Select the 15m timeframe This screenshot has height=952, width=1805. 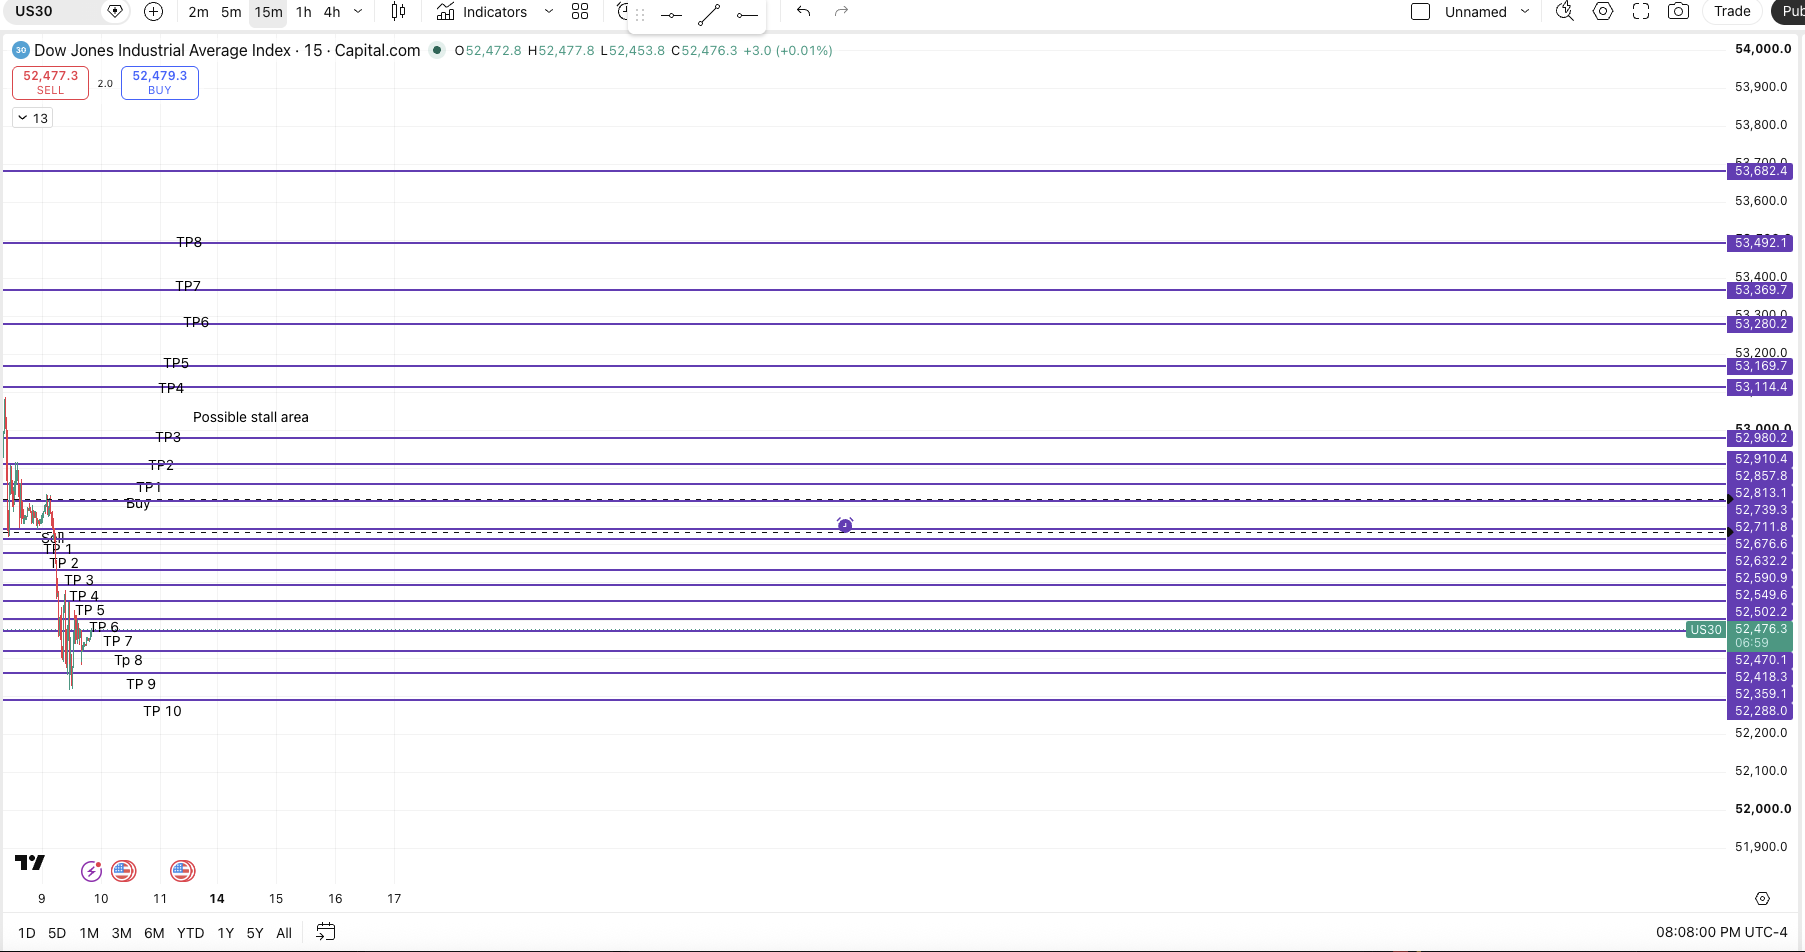pyautogui.click(x=268, y=12)
